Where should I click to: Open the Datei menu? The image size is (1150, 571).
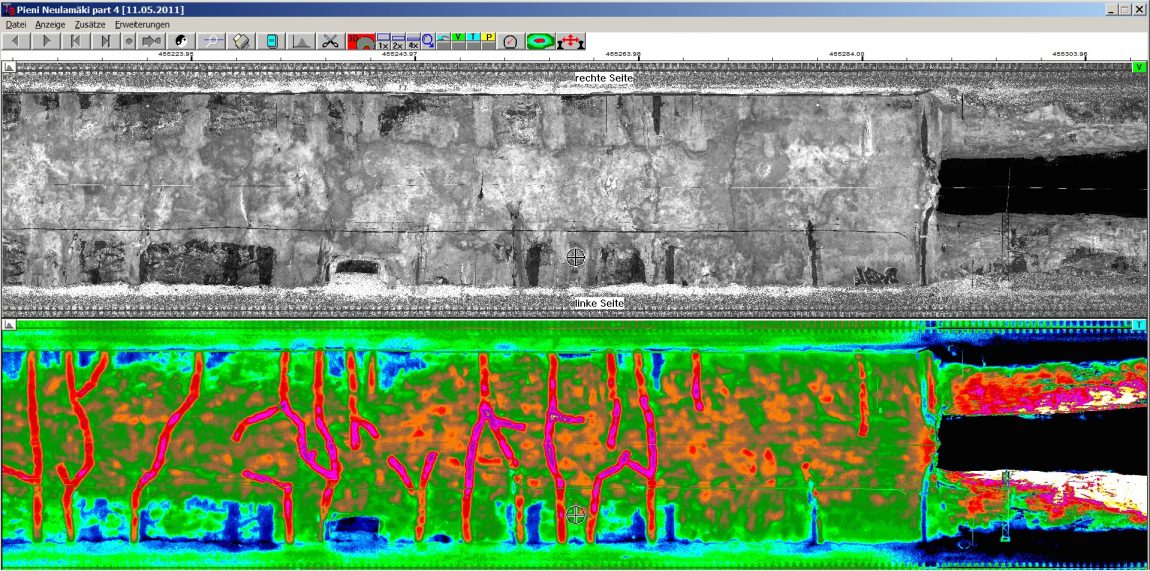click(16, 24)
